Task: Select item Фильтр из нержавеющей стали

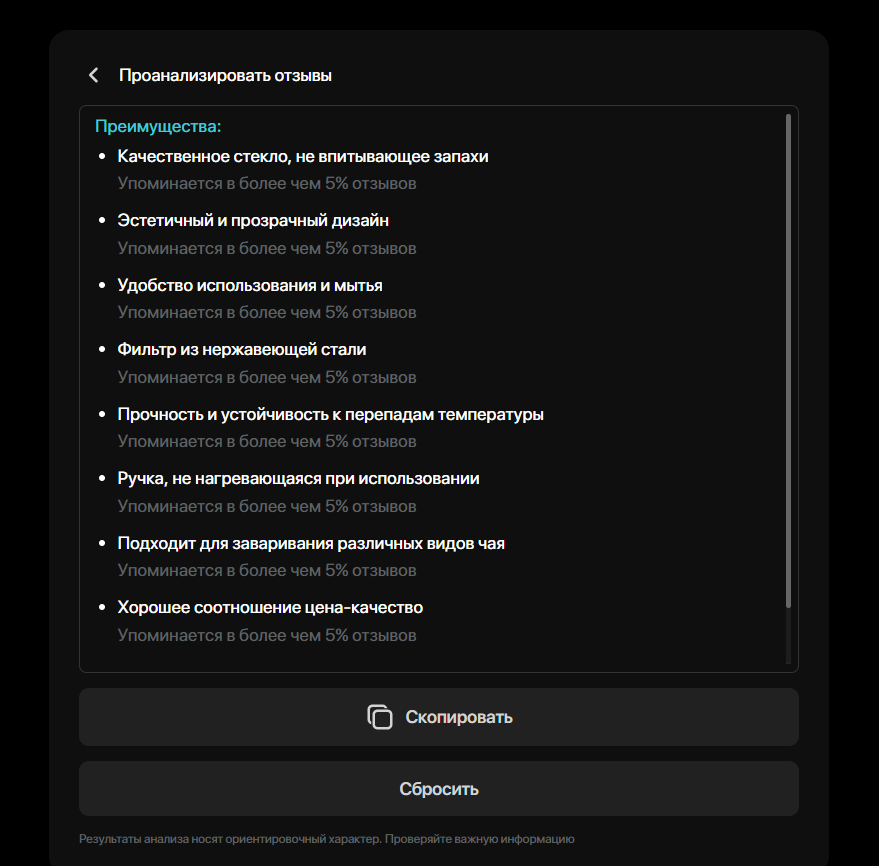Action: point(242,349)
